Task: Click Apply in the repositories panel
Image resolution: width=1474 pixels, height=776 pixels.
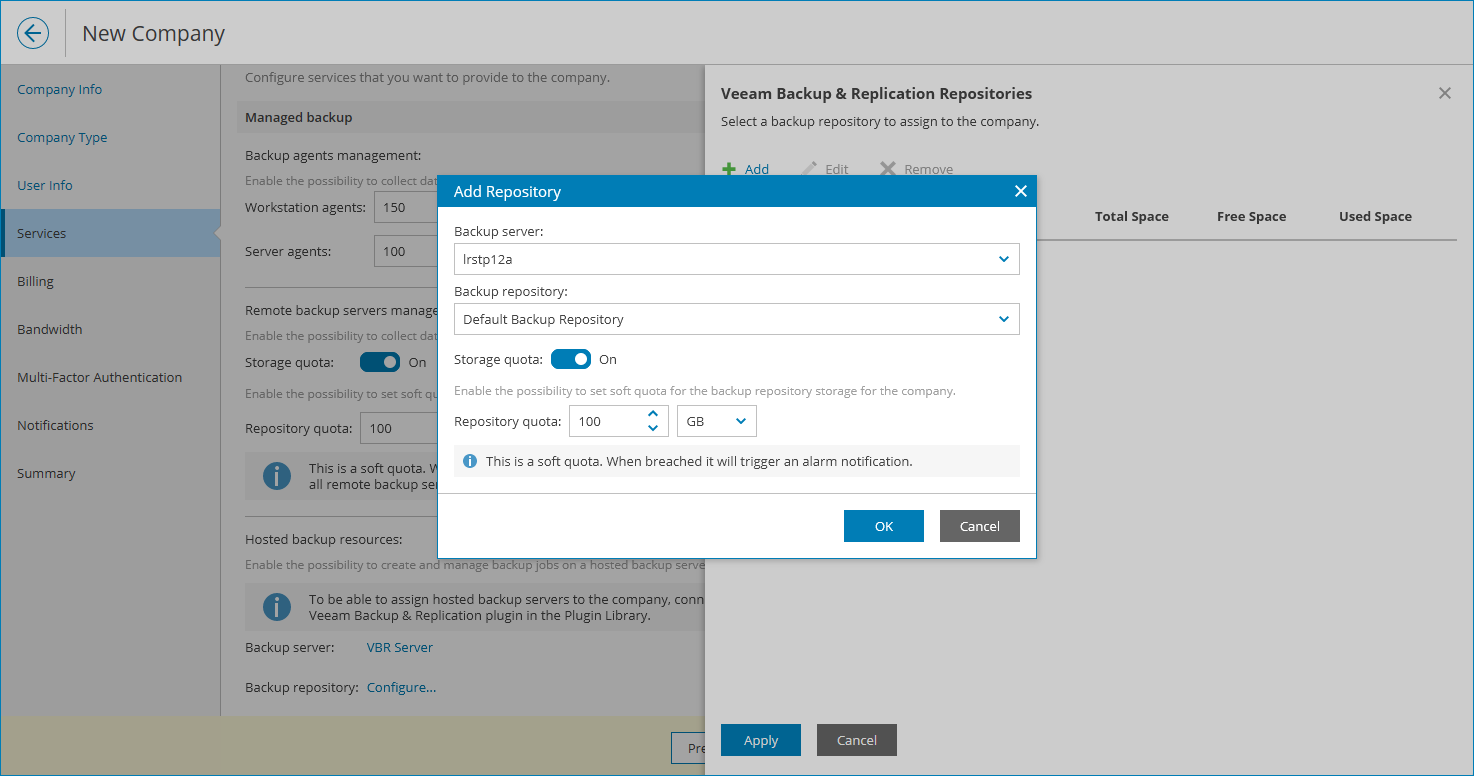Action: [761, 740]
